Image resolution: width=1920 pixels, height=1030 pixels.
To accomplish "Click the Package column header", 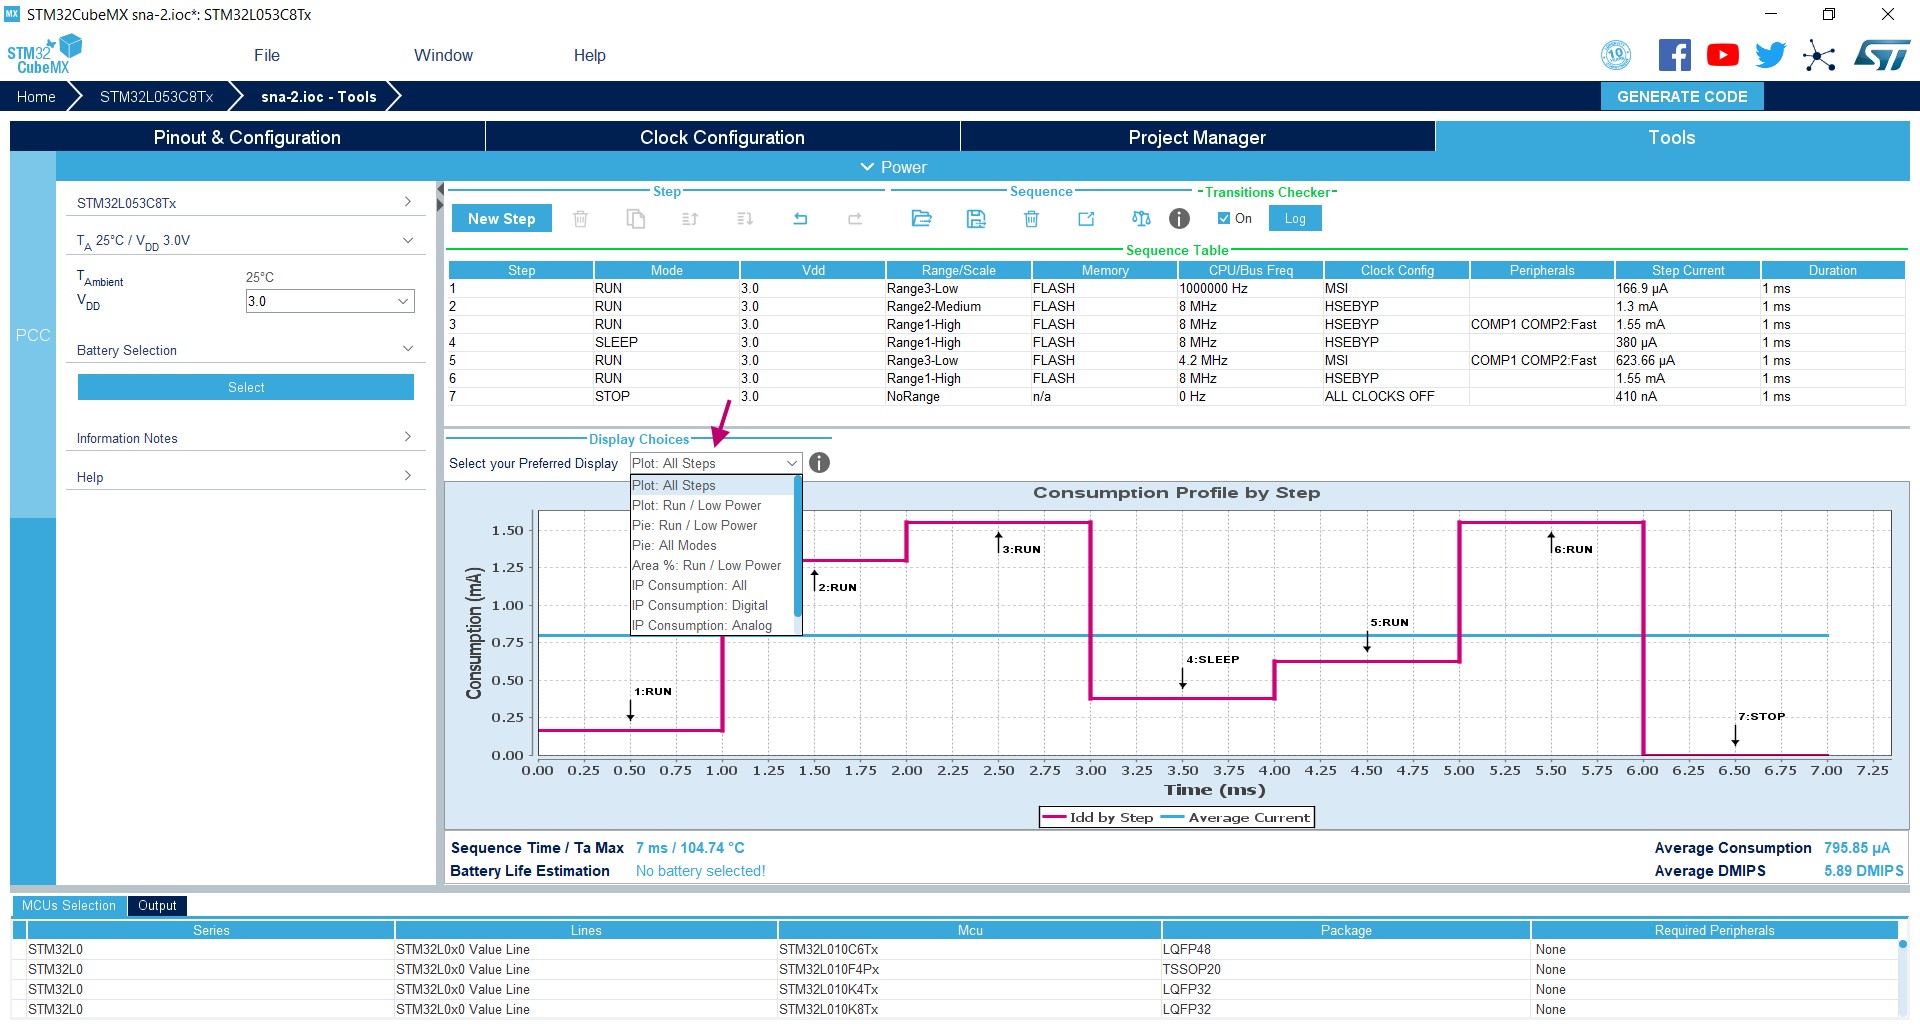I will (1346, 931).
